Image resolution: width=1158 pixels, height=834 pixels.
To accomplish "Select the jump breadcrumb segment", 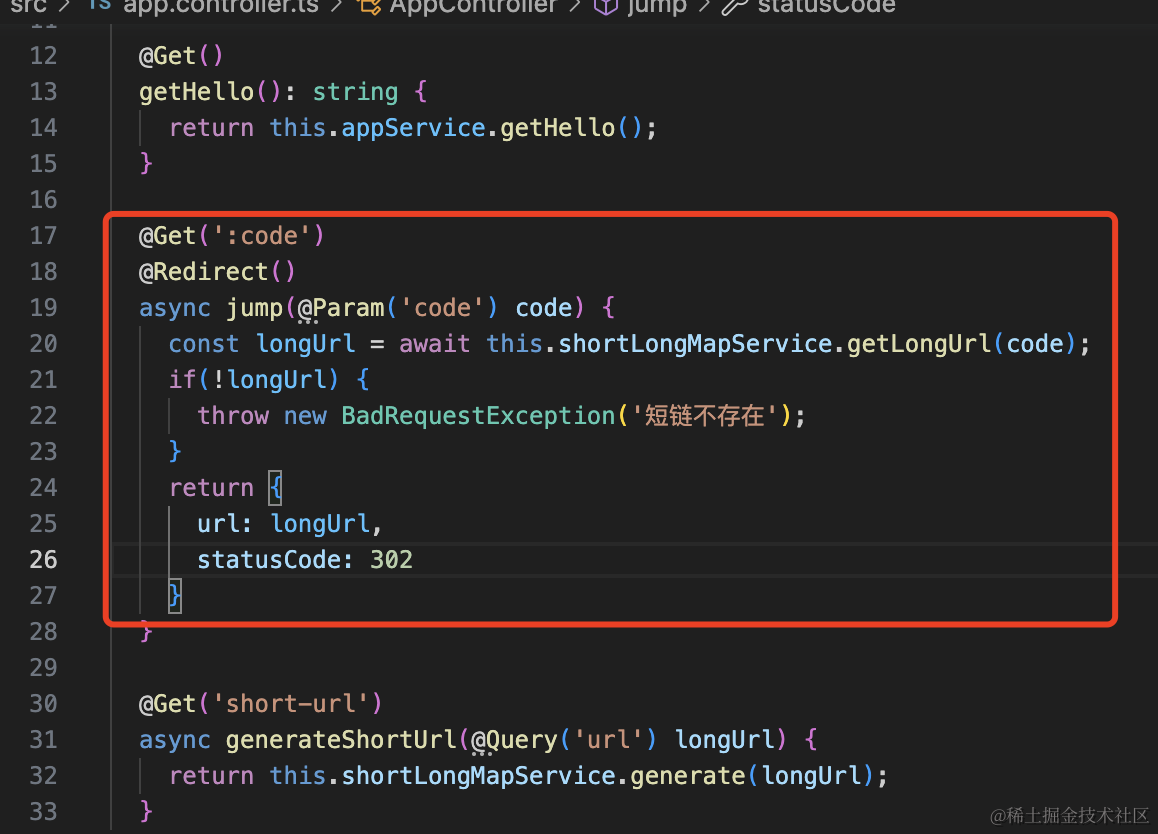I will tap(657, 6).
